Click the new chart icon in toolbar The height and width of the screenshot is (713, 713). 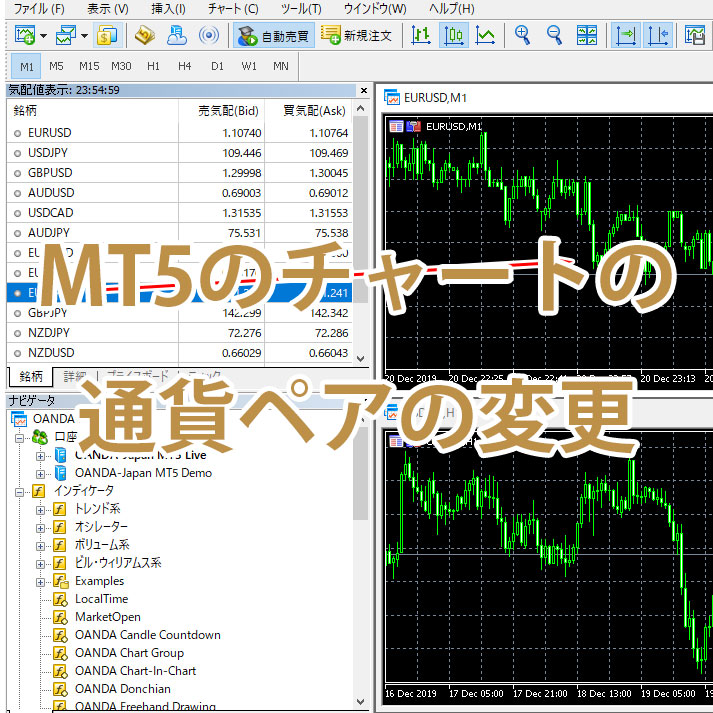click(25, 35)
